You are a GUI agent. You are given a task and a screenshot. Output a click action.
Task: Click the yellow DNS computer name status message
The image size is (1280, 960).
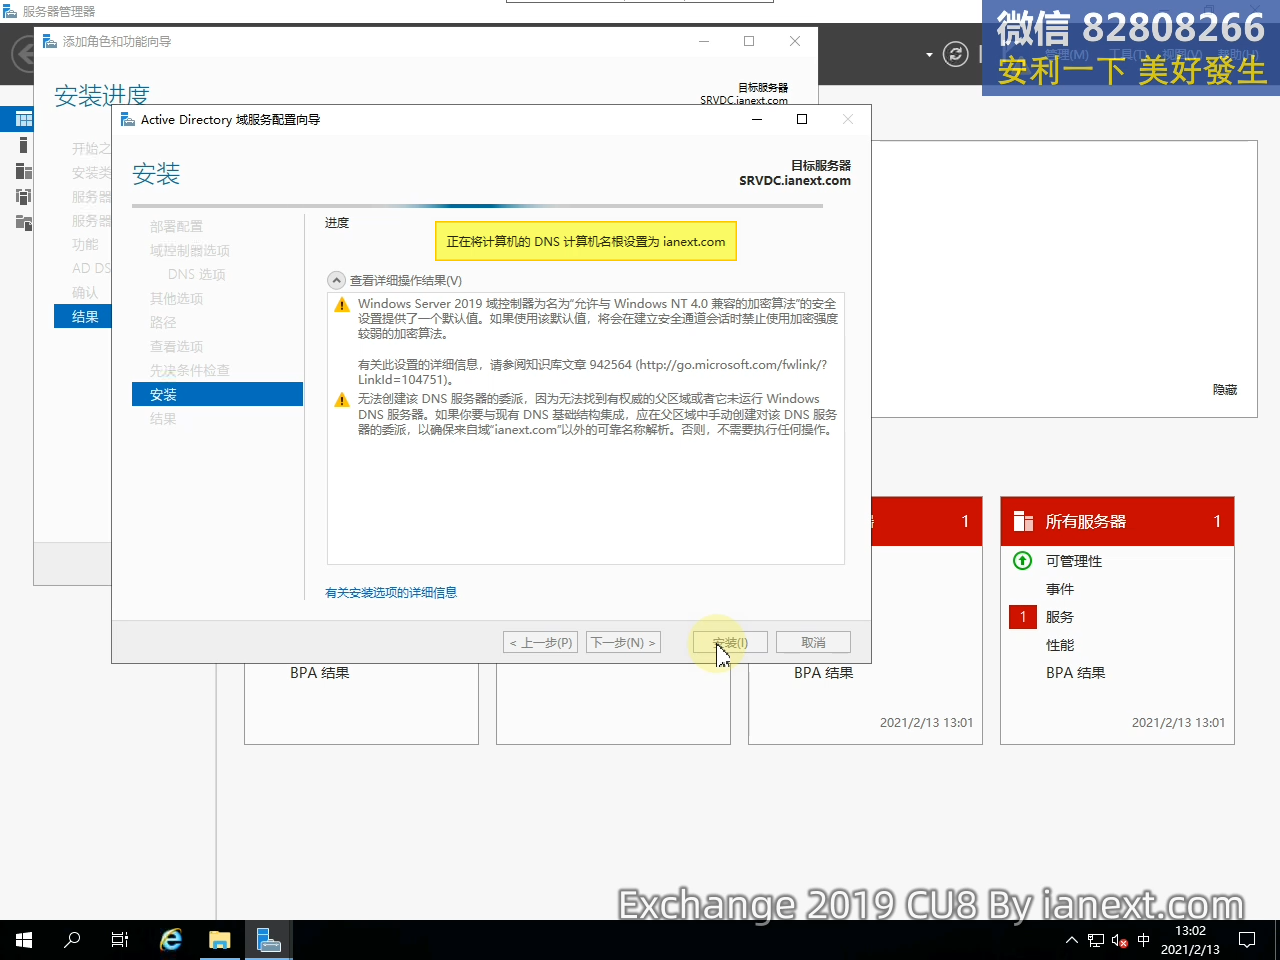point(586,241)
